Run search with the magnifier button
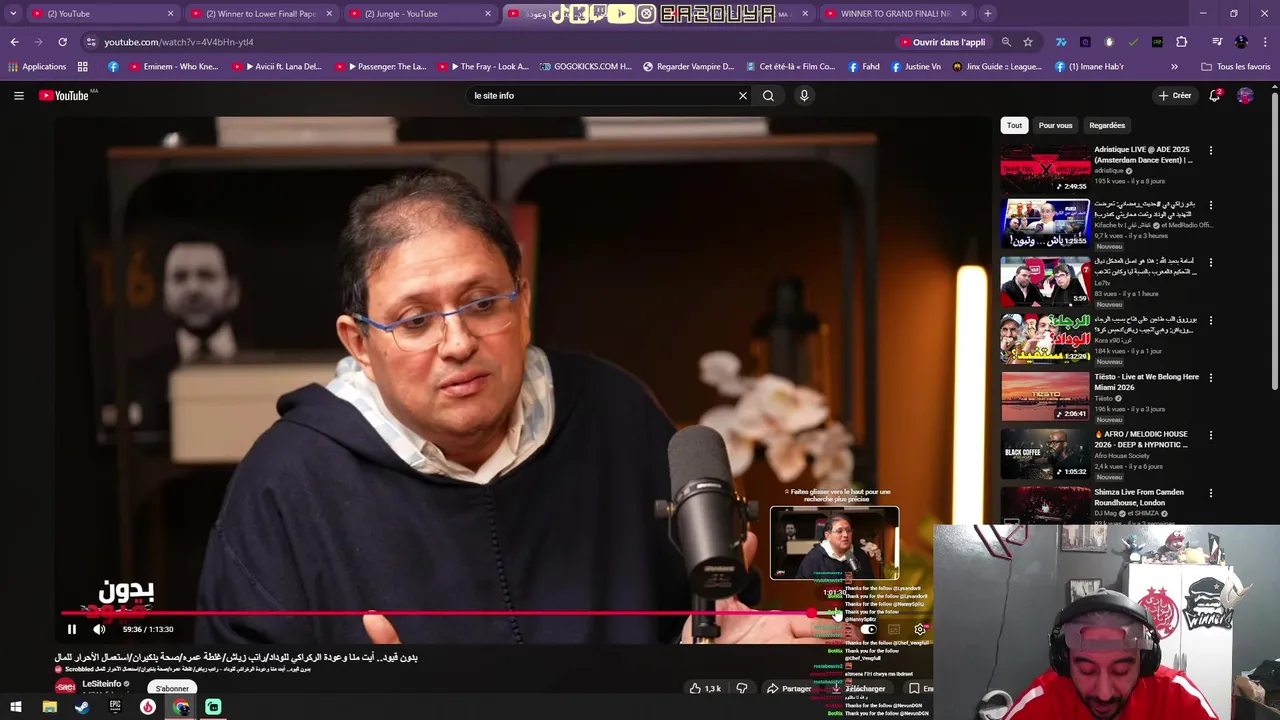1280x720 pixels. pos(768,95)
